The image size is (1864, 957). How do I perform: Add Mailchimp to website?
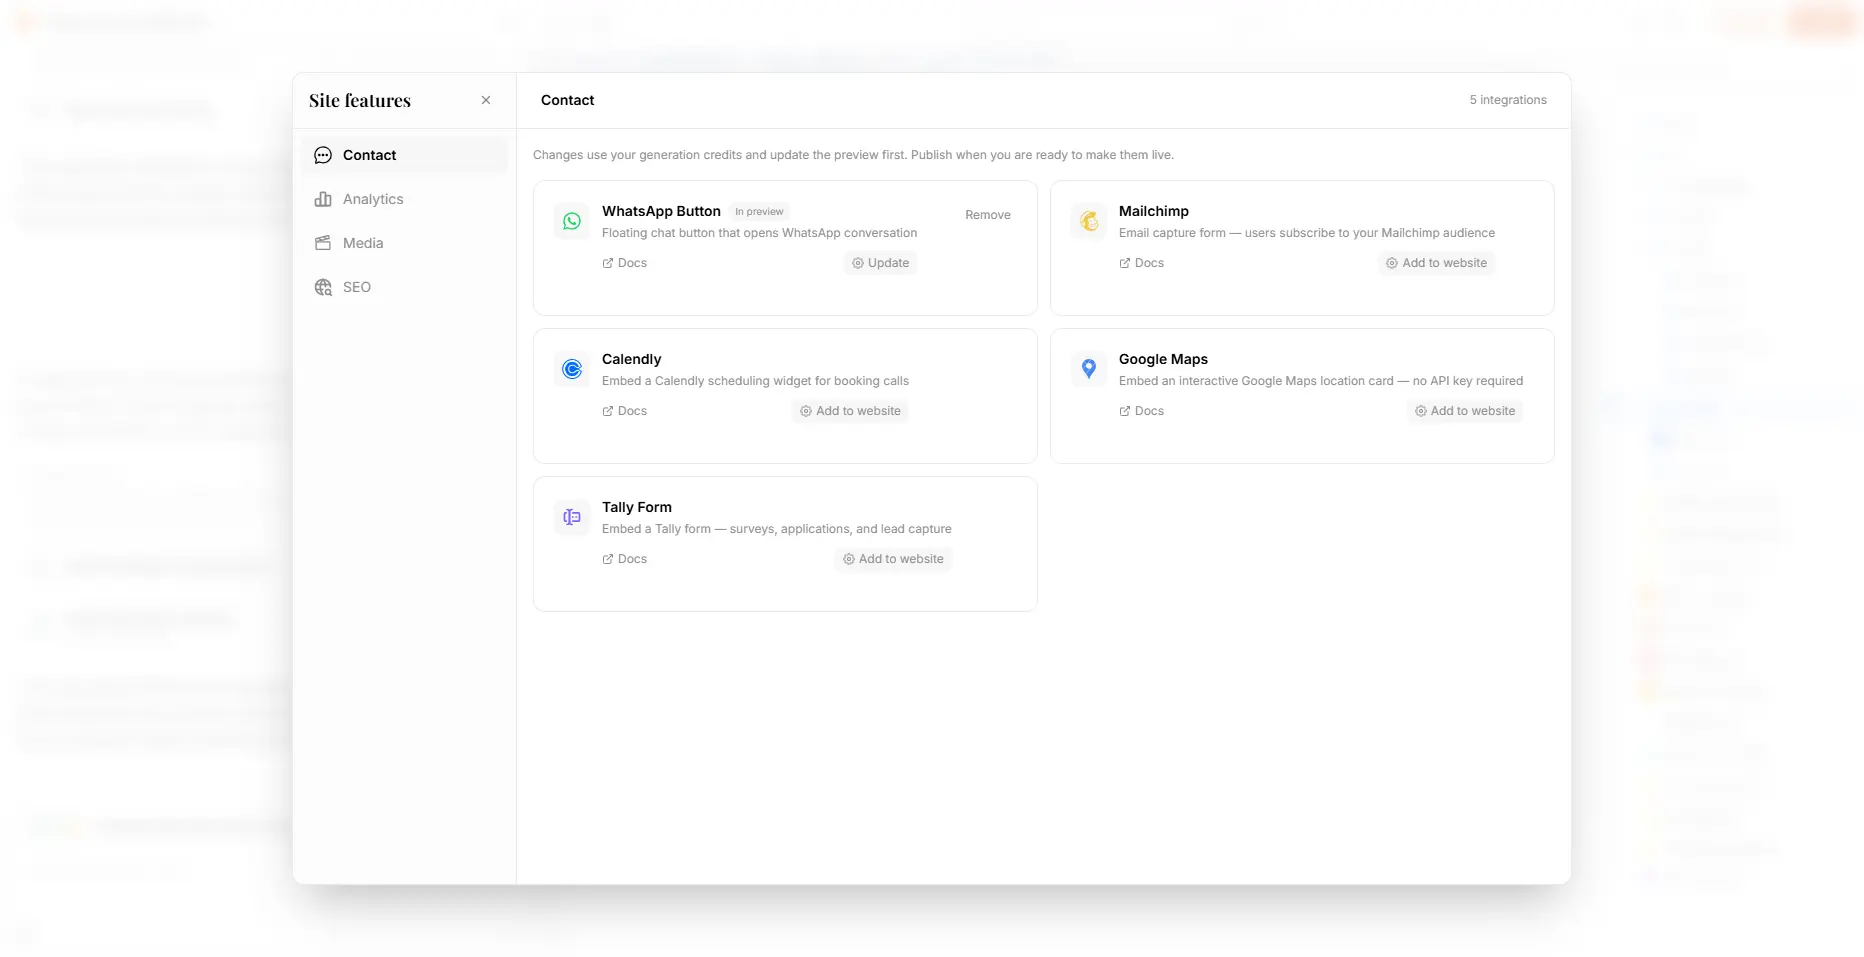[1437, 263]
